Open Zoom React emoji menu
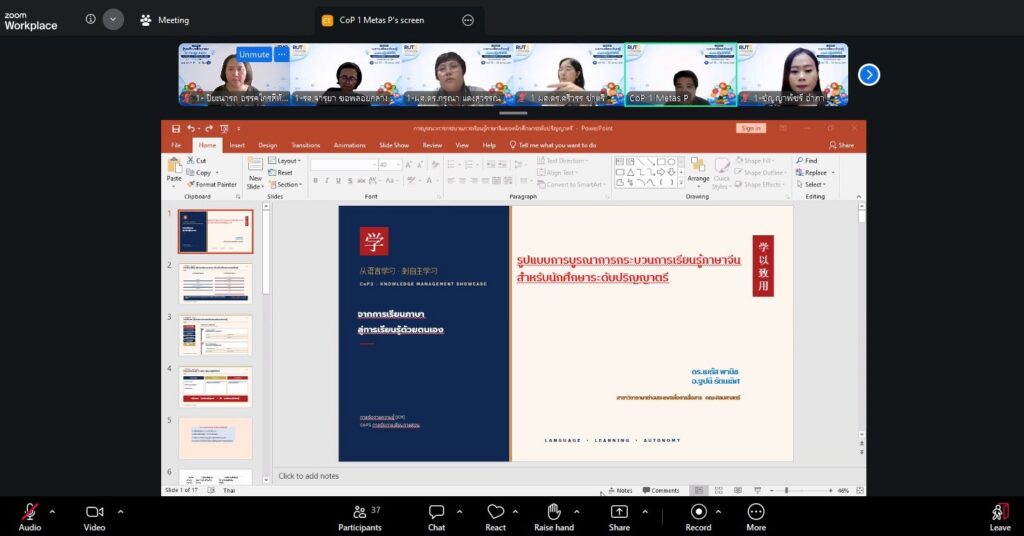 (x=496, y=517)
